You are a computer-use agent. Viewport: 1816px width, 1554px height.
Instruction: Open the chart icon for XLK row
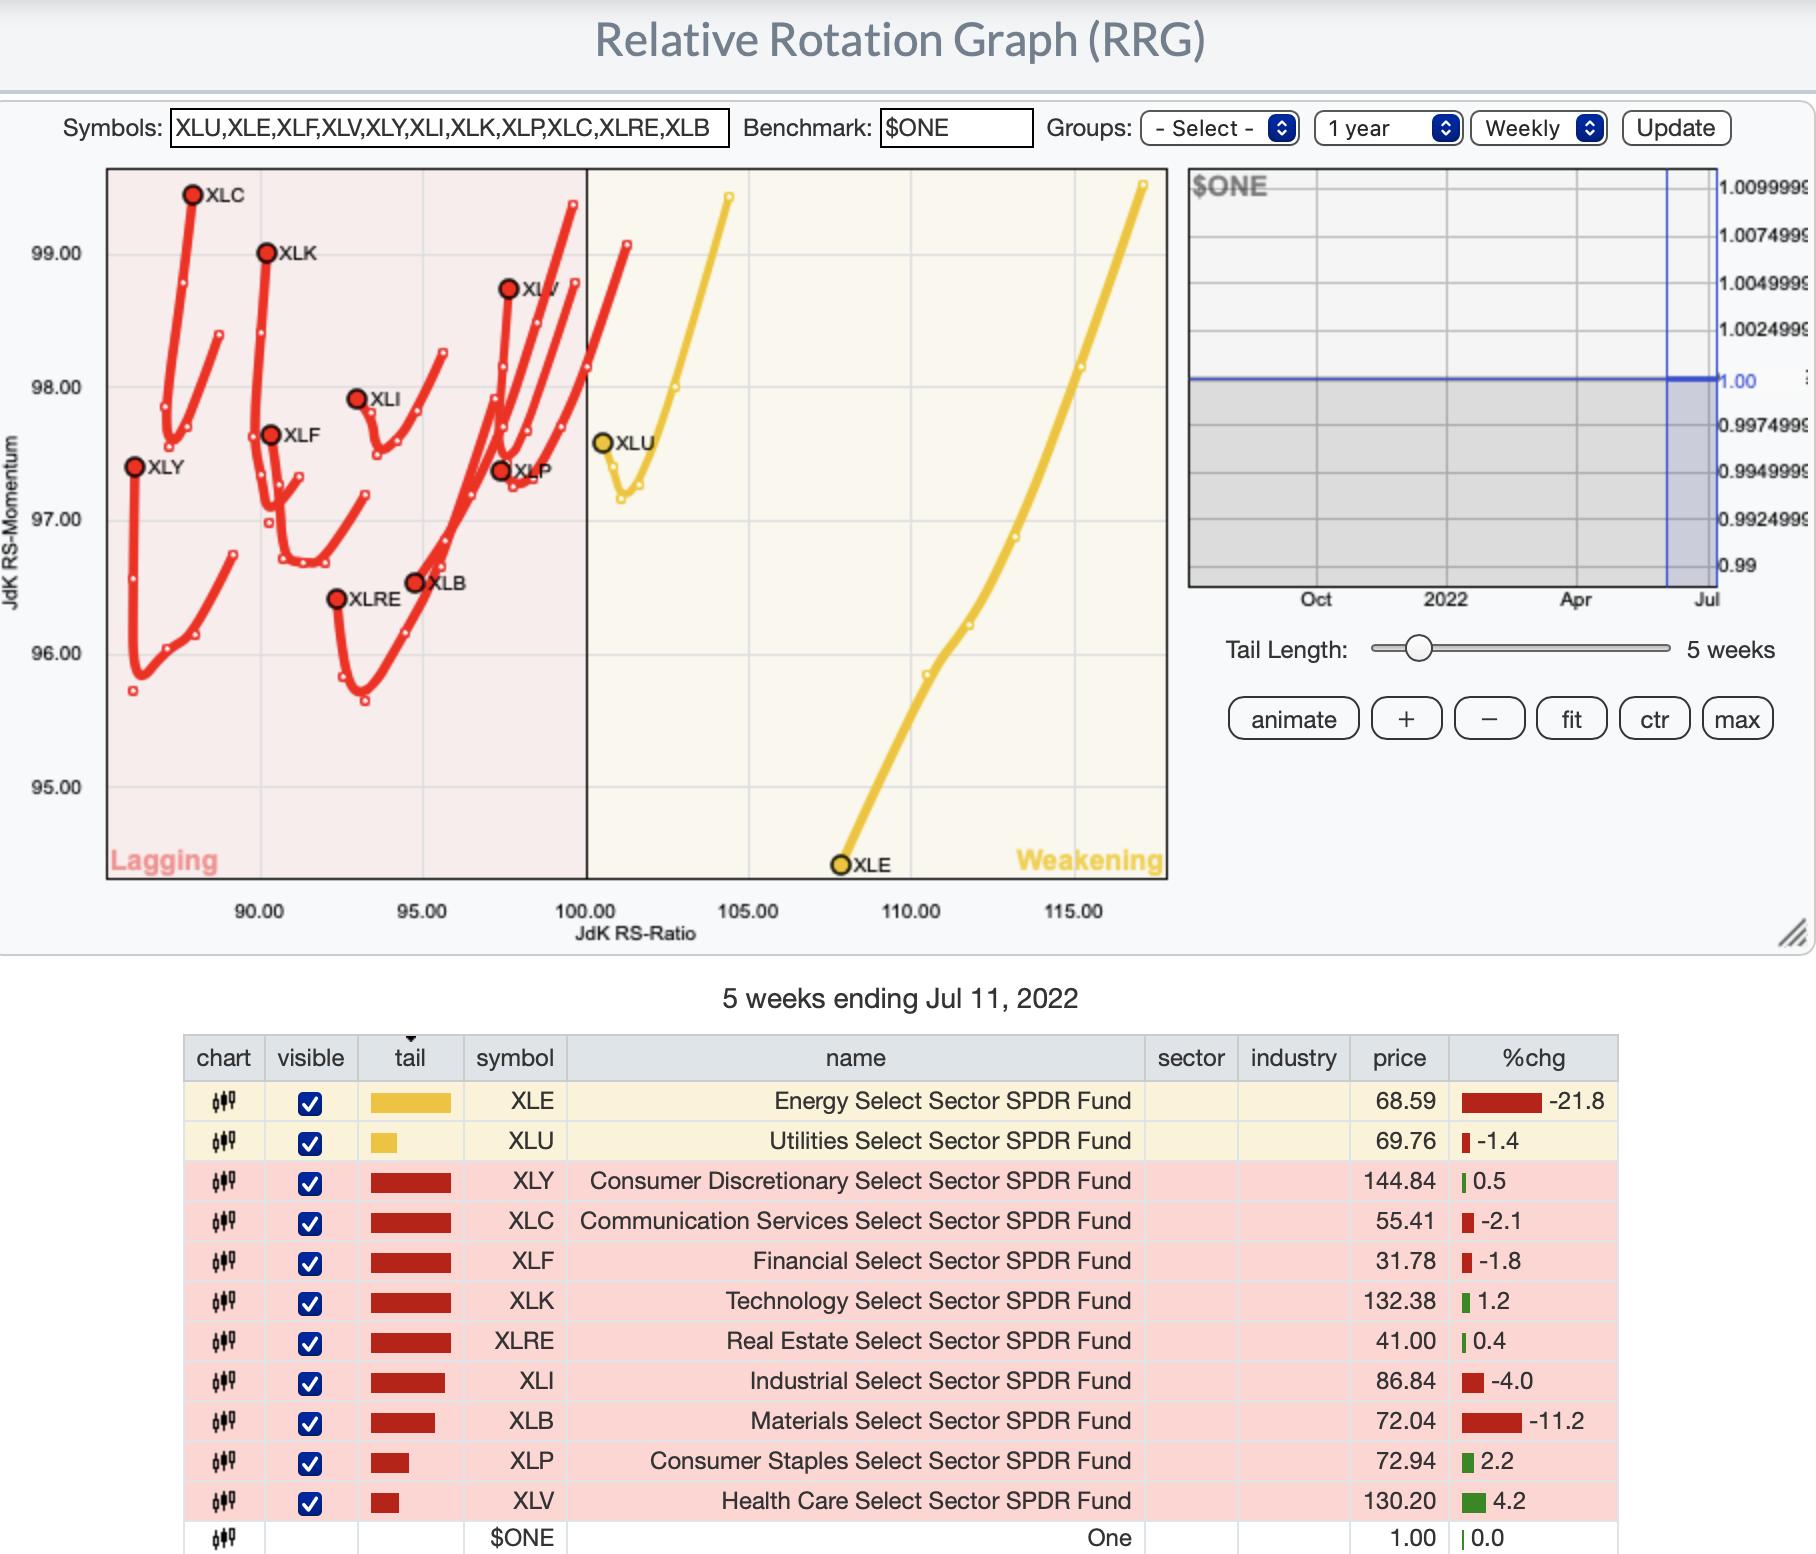[223, 1302]
